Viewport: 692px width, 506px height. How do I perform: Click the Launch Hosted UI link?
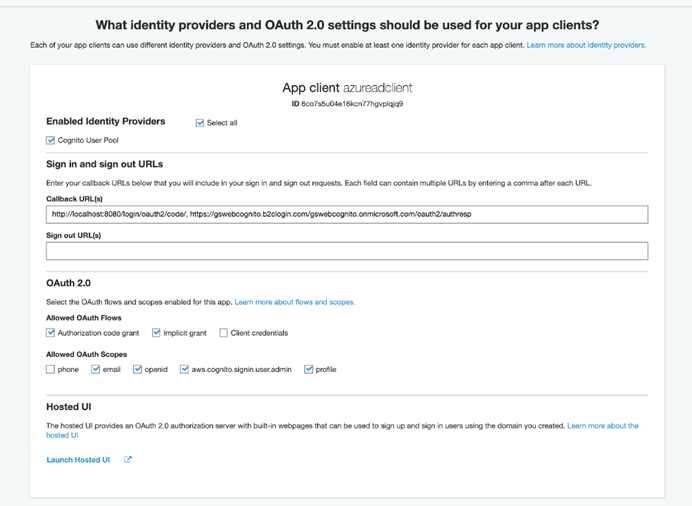pyautogui.click(x=78, y=460)
